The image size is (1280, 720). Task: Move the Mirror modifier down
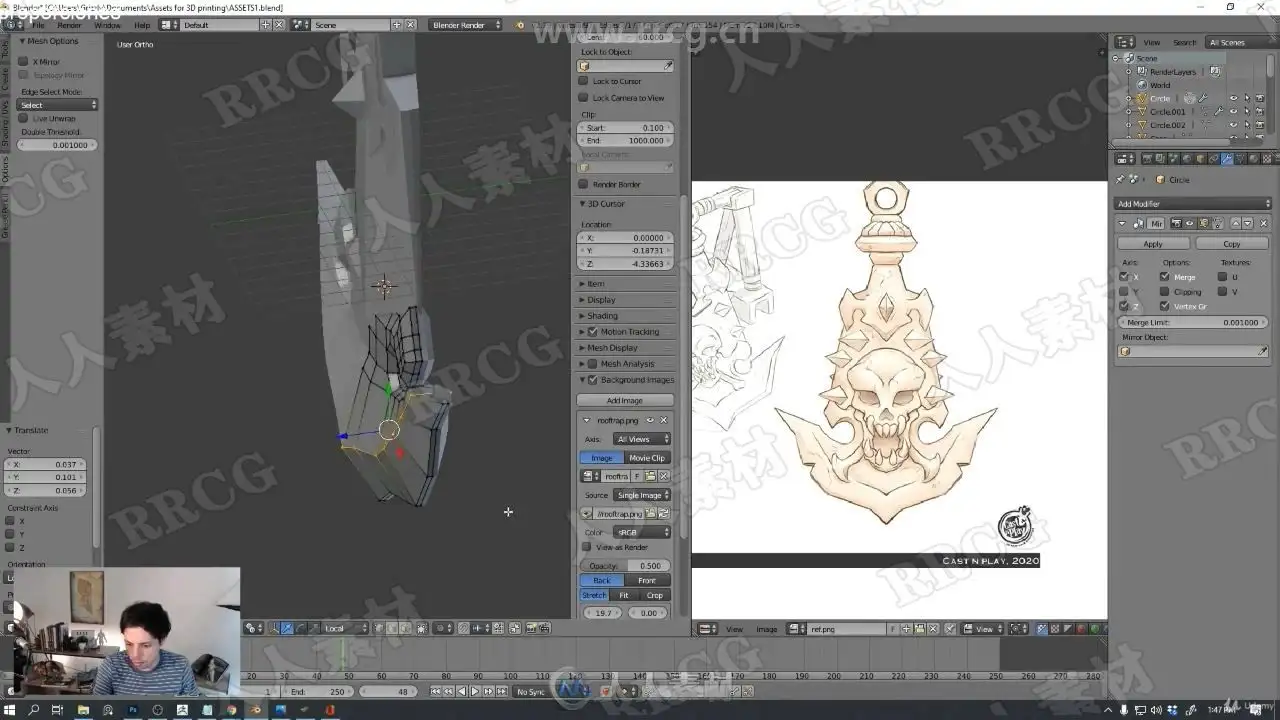point(1247,223)
